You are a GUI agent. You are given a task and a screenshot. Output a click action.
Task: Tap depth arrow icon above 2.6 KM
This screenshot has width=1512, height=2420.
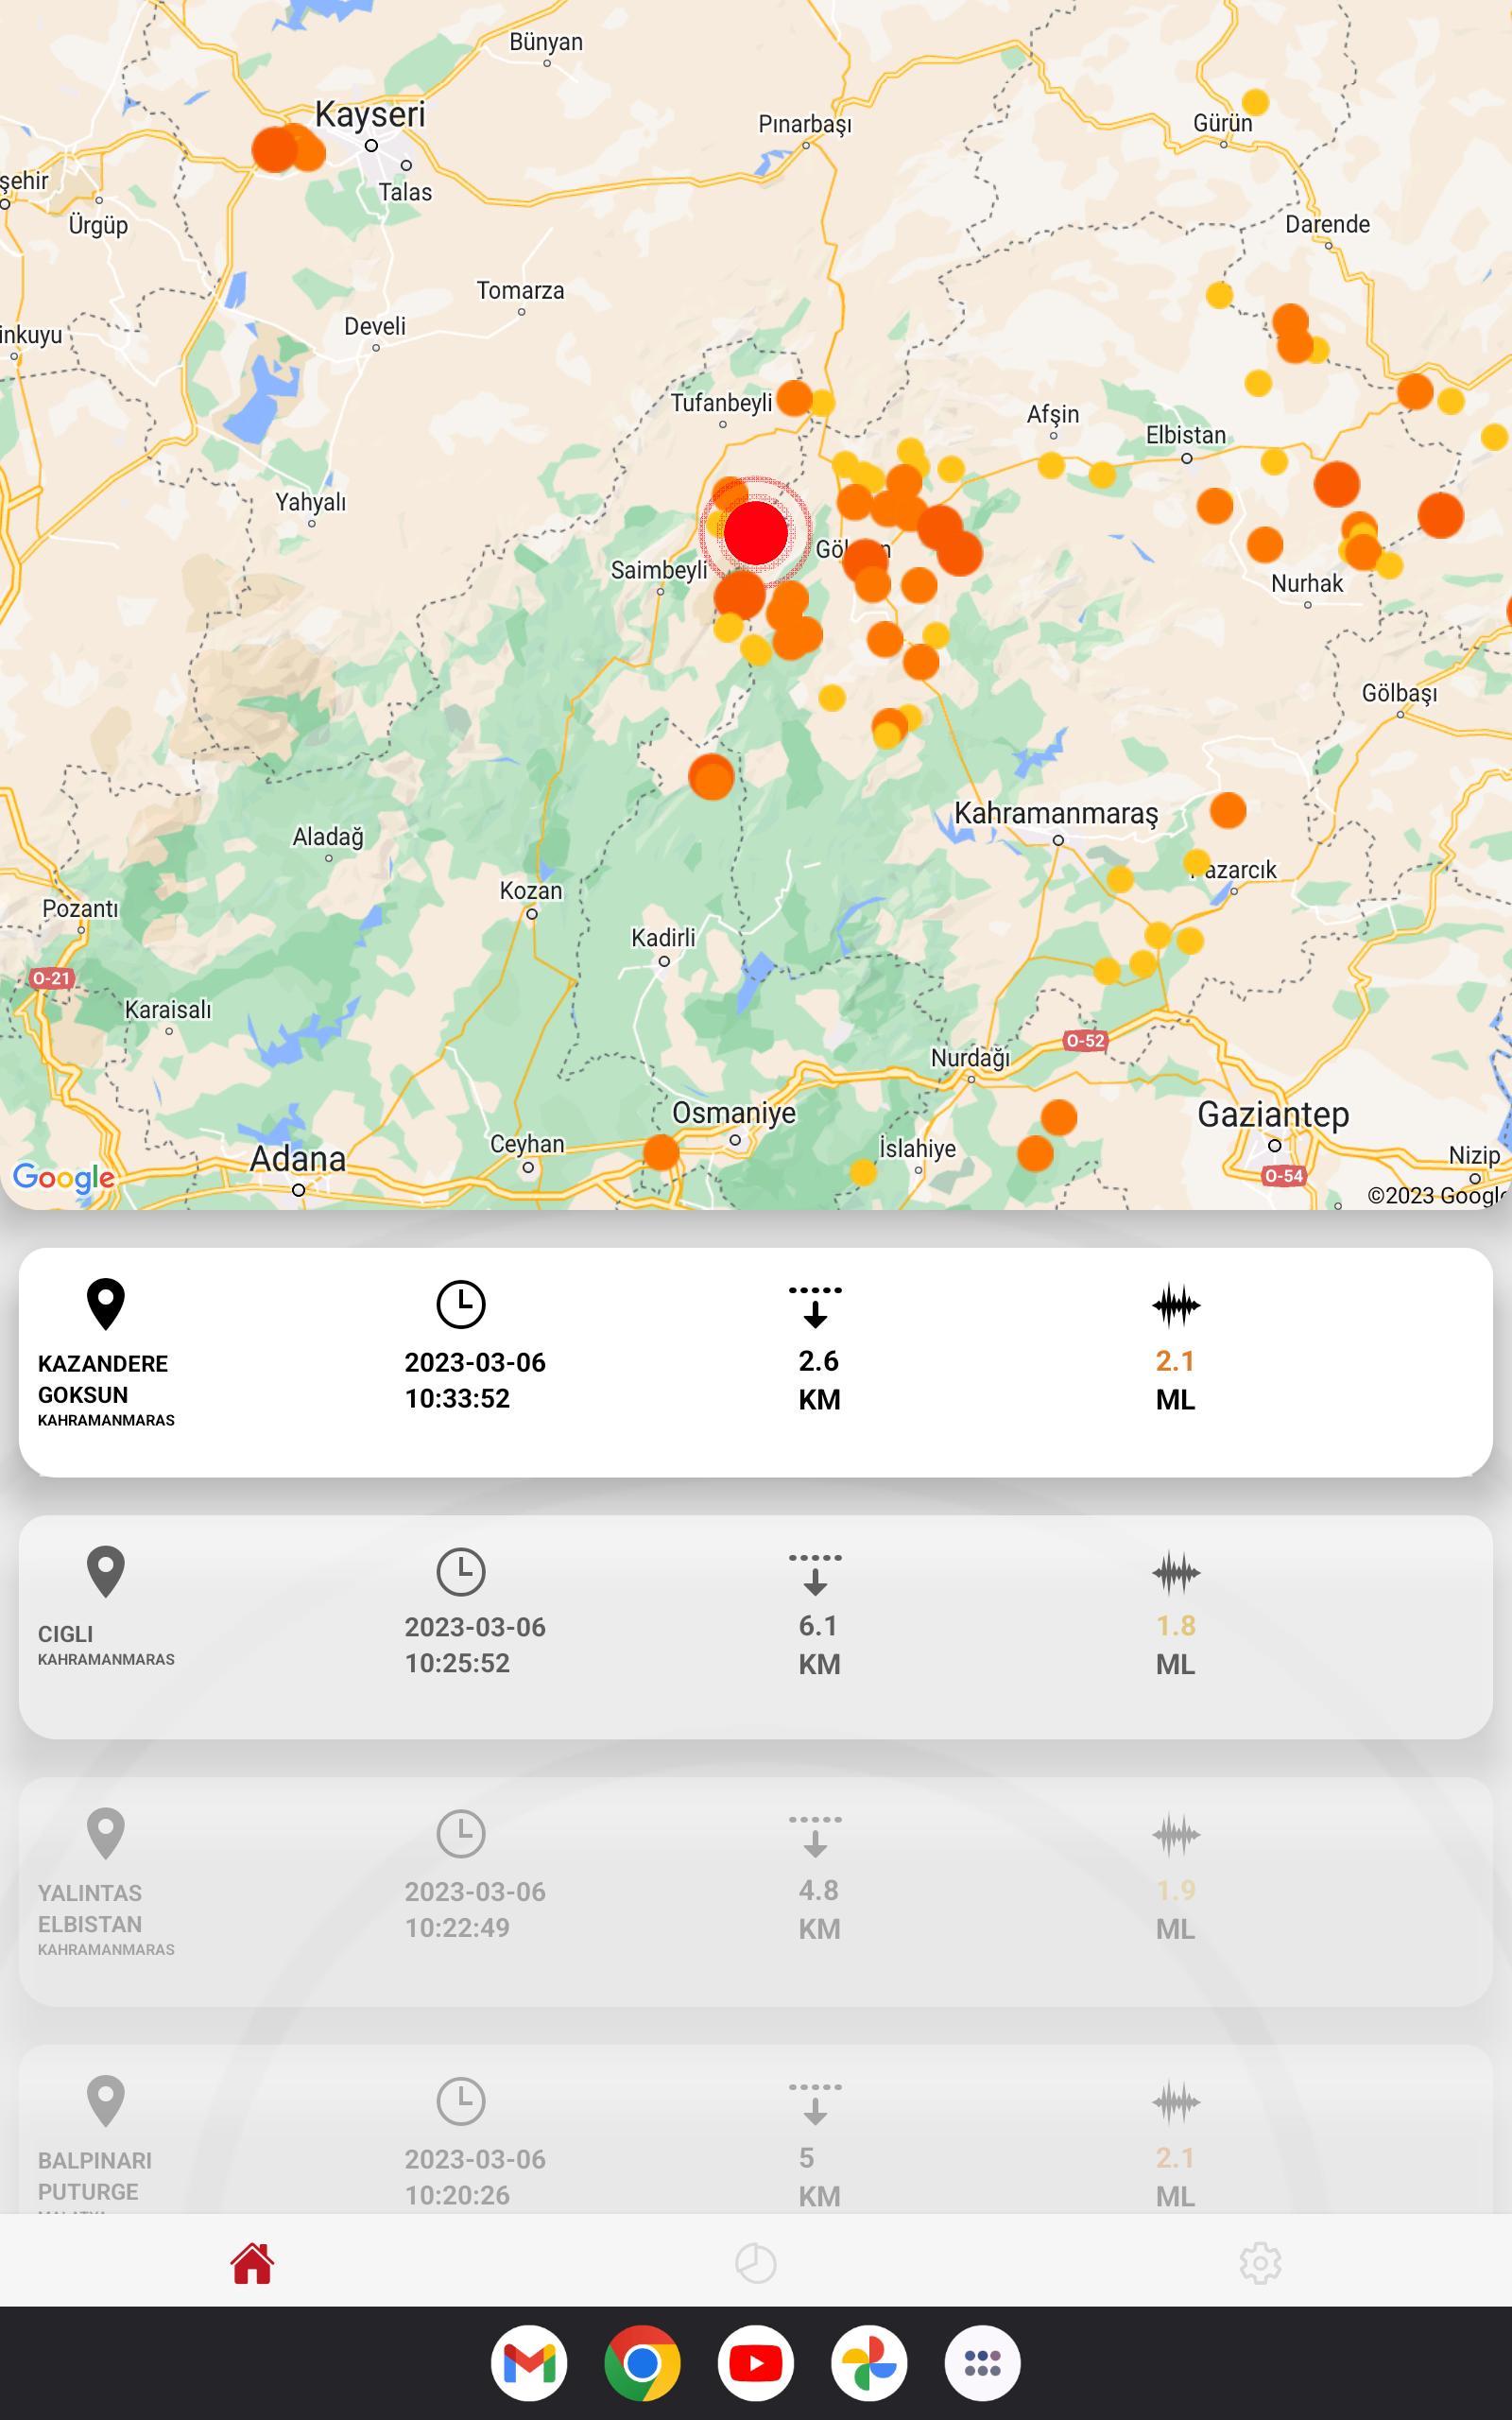(x=815, y=1306)
